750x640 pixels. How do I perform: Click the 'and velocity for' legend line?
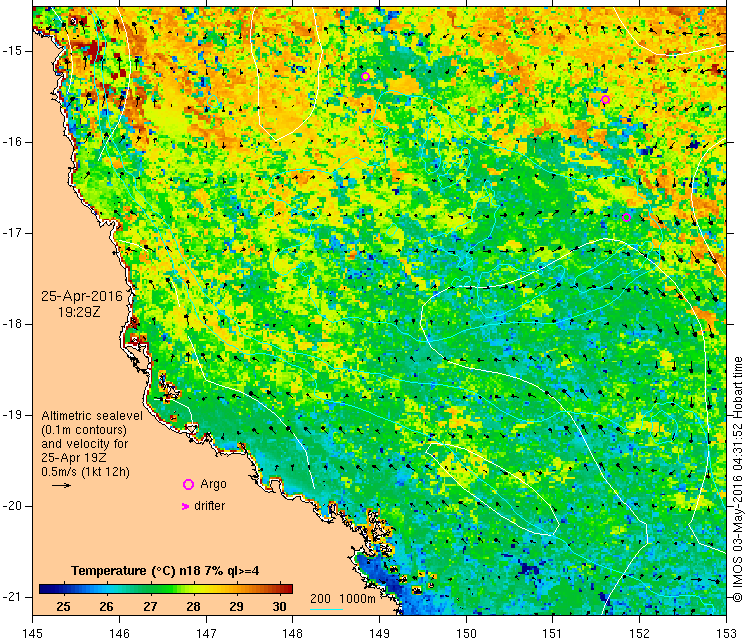click(x=85, y=443)
